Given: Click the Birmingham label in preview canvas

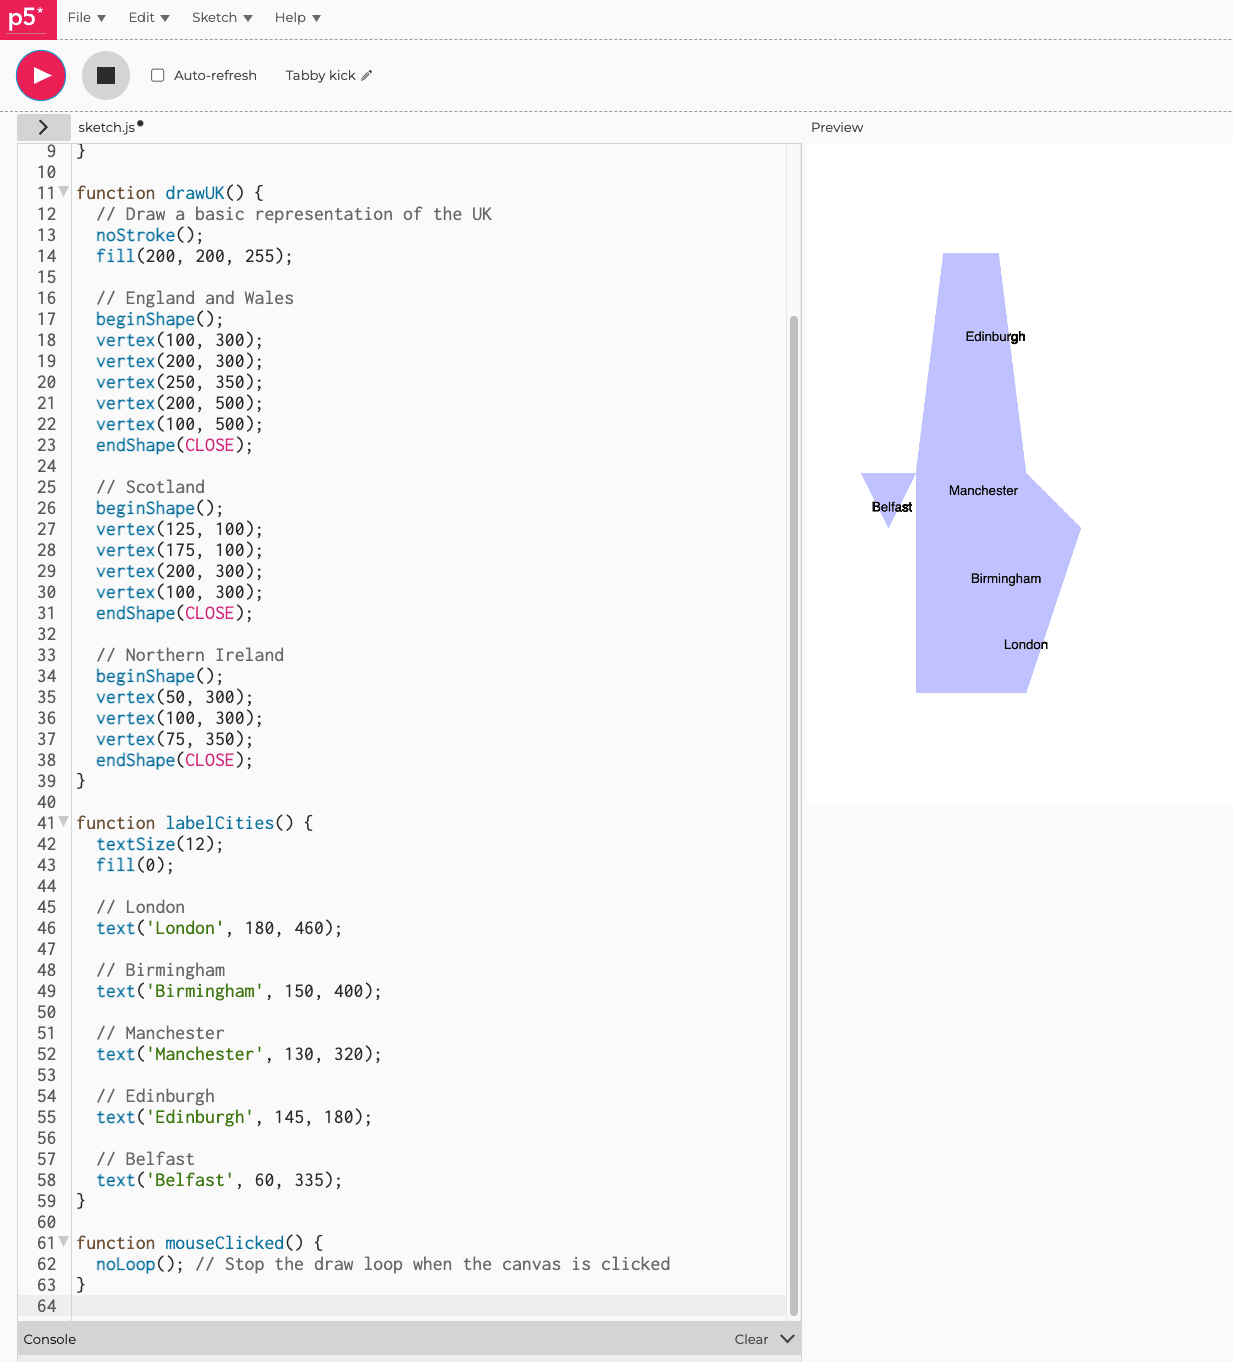Looking at the screenshot, I should (1006, 578).
